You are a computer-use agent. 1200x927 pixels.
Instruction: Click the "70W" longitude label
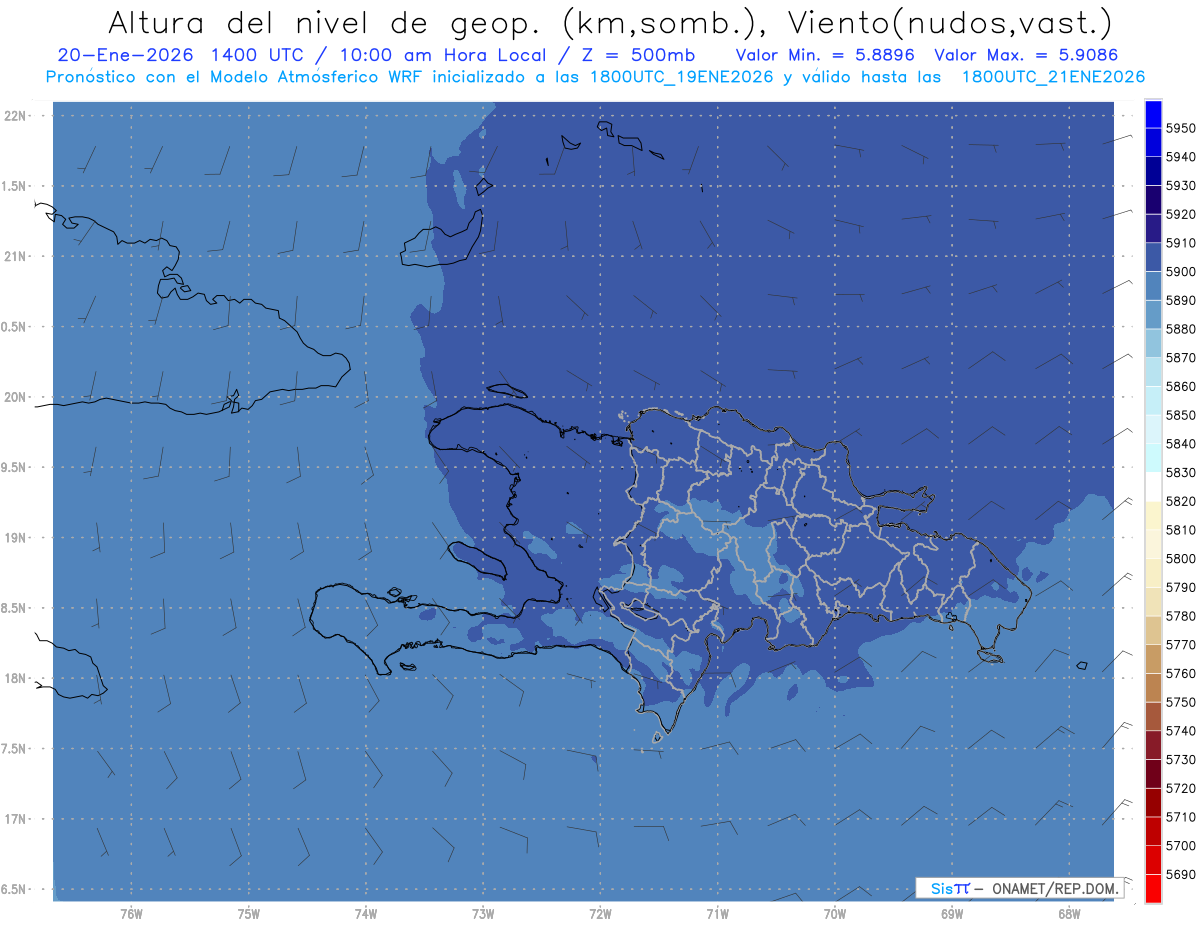[x=835, y=914]
